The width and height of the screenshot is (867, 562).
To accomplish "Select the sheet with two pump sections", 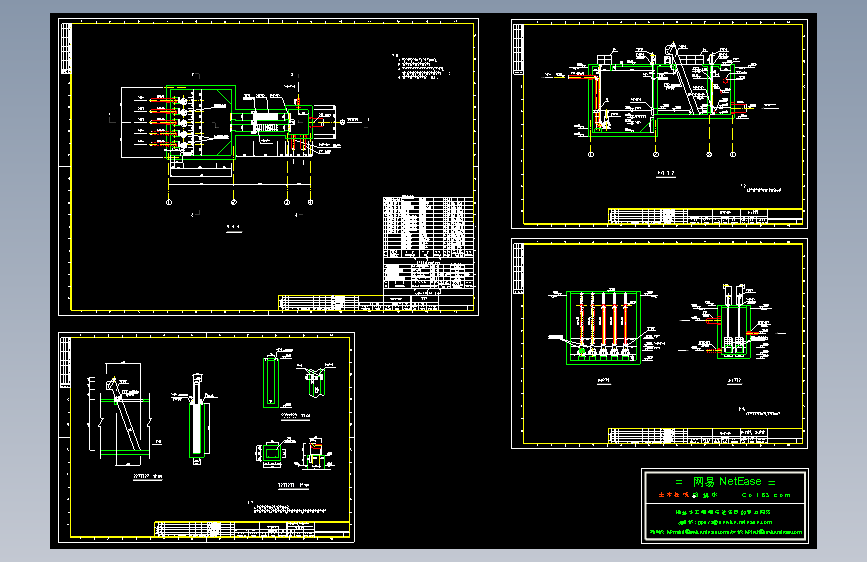I will tap(659, 344).
